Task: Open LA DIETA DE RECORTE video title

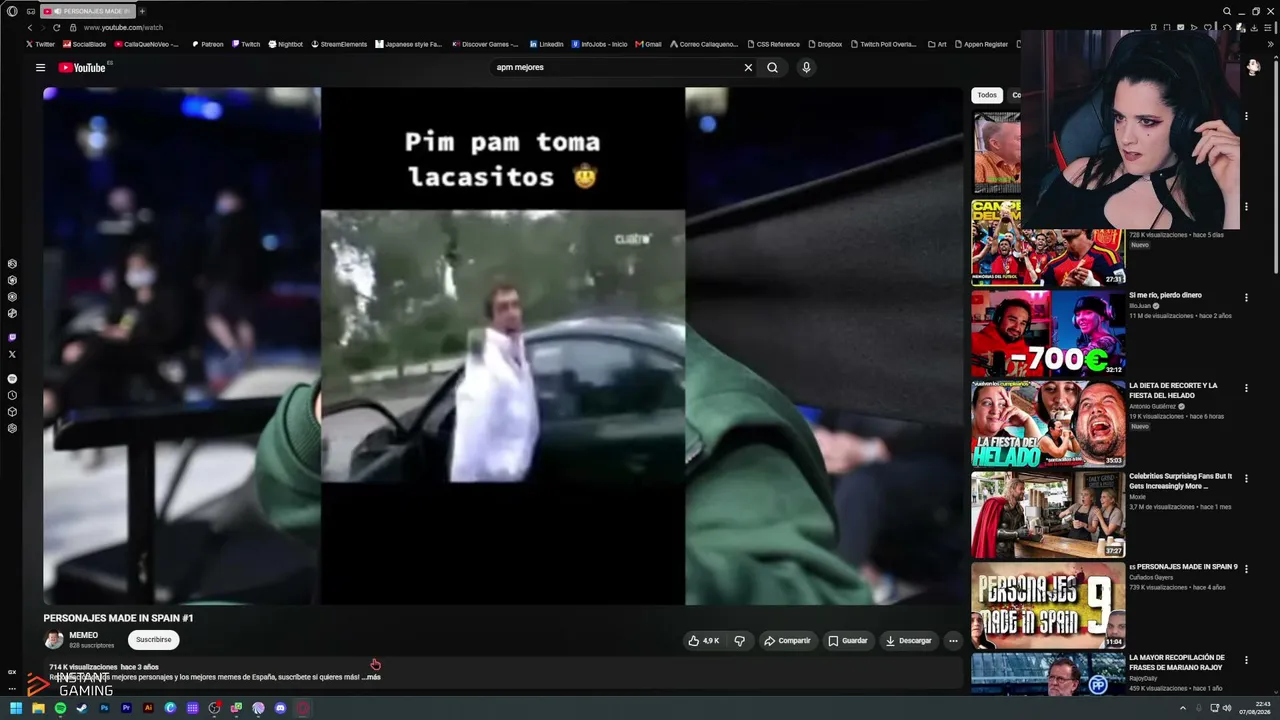Action: point(1173,390)
